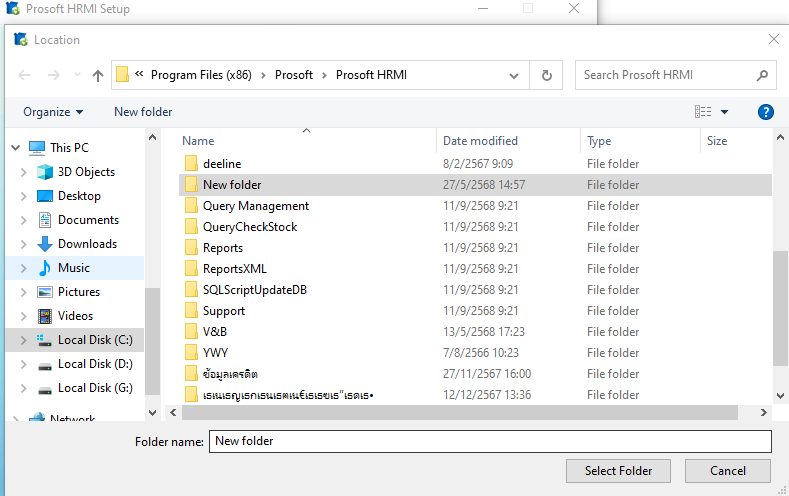Expand the Local Disk (C:) tree node
The height and width of the screenshot is (496, 789).
(23, 340)
